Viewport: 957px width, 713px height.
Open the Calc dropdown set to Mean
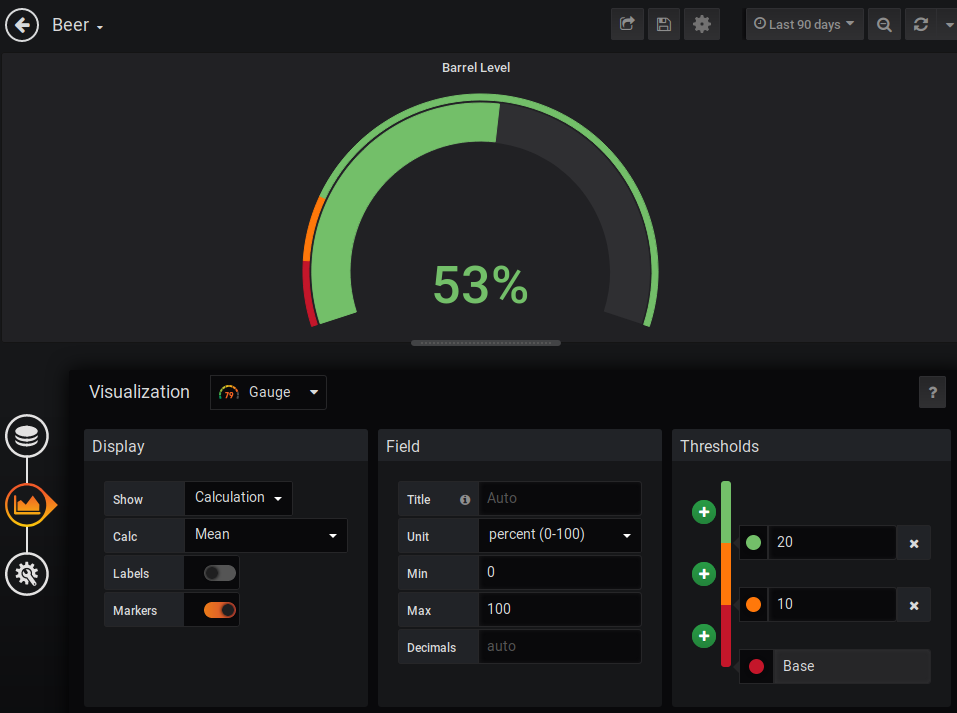265,535
